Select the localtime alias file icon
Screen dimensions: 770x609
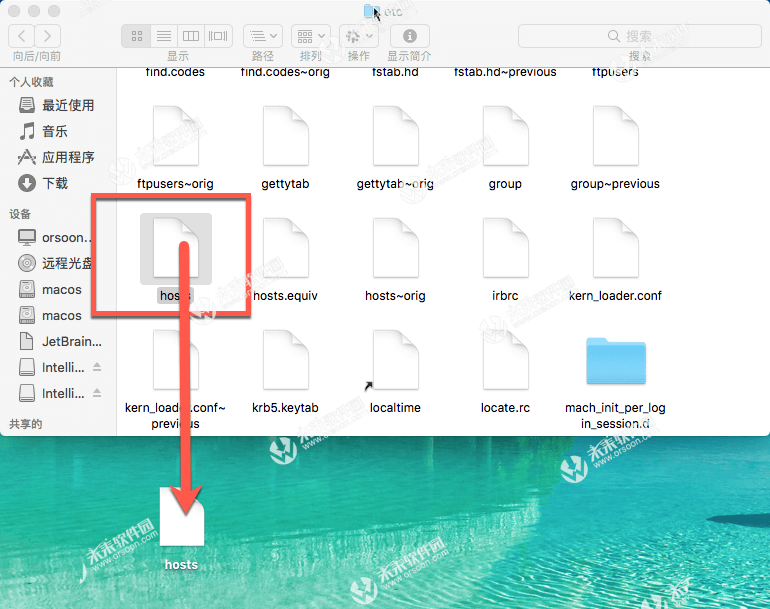click(x=395, y=360)
